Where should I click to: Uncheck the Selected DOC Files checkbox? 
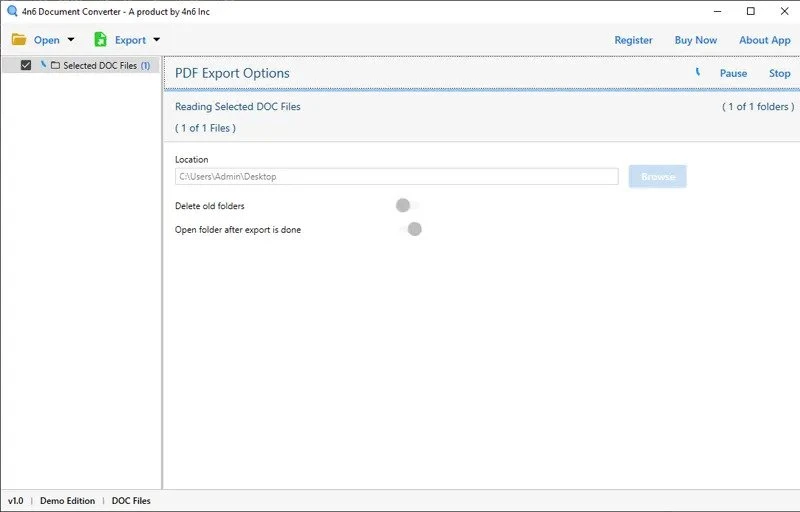click(26, 65)
